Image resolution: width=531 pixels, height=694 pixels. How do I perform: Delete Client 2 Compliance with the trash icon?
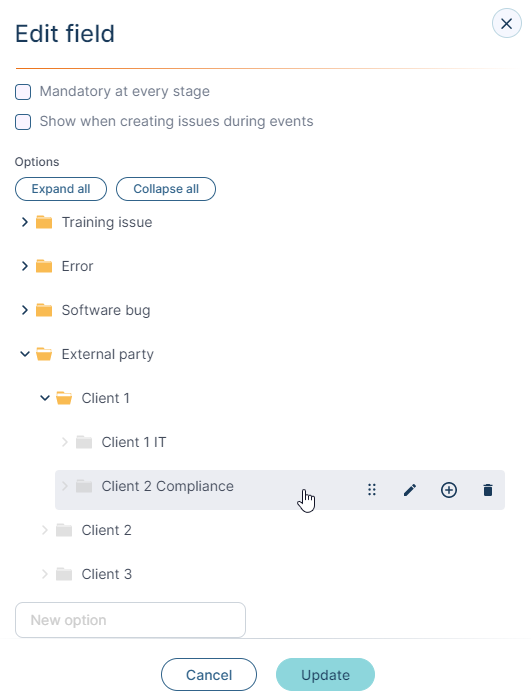pyautogui.click(x=488, y=490)
